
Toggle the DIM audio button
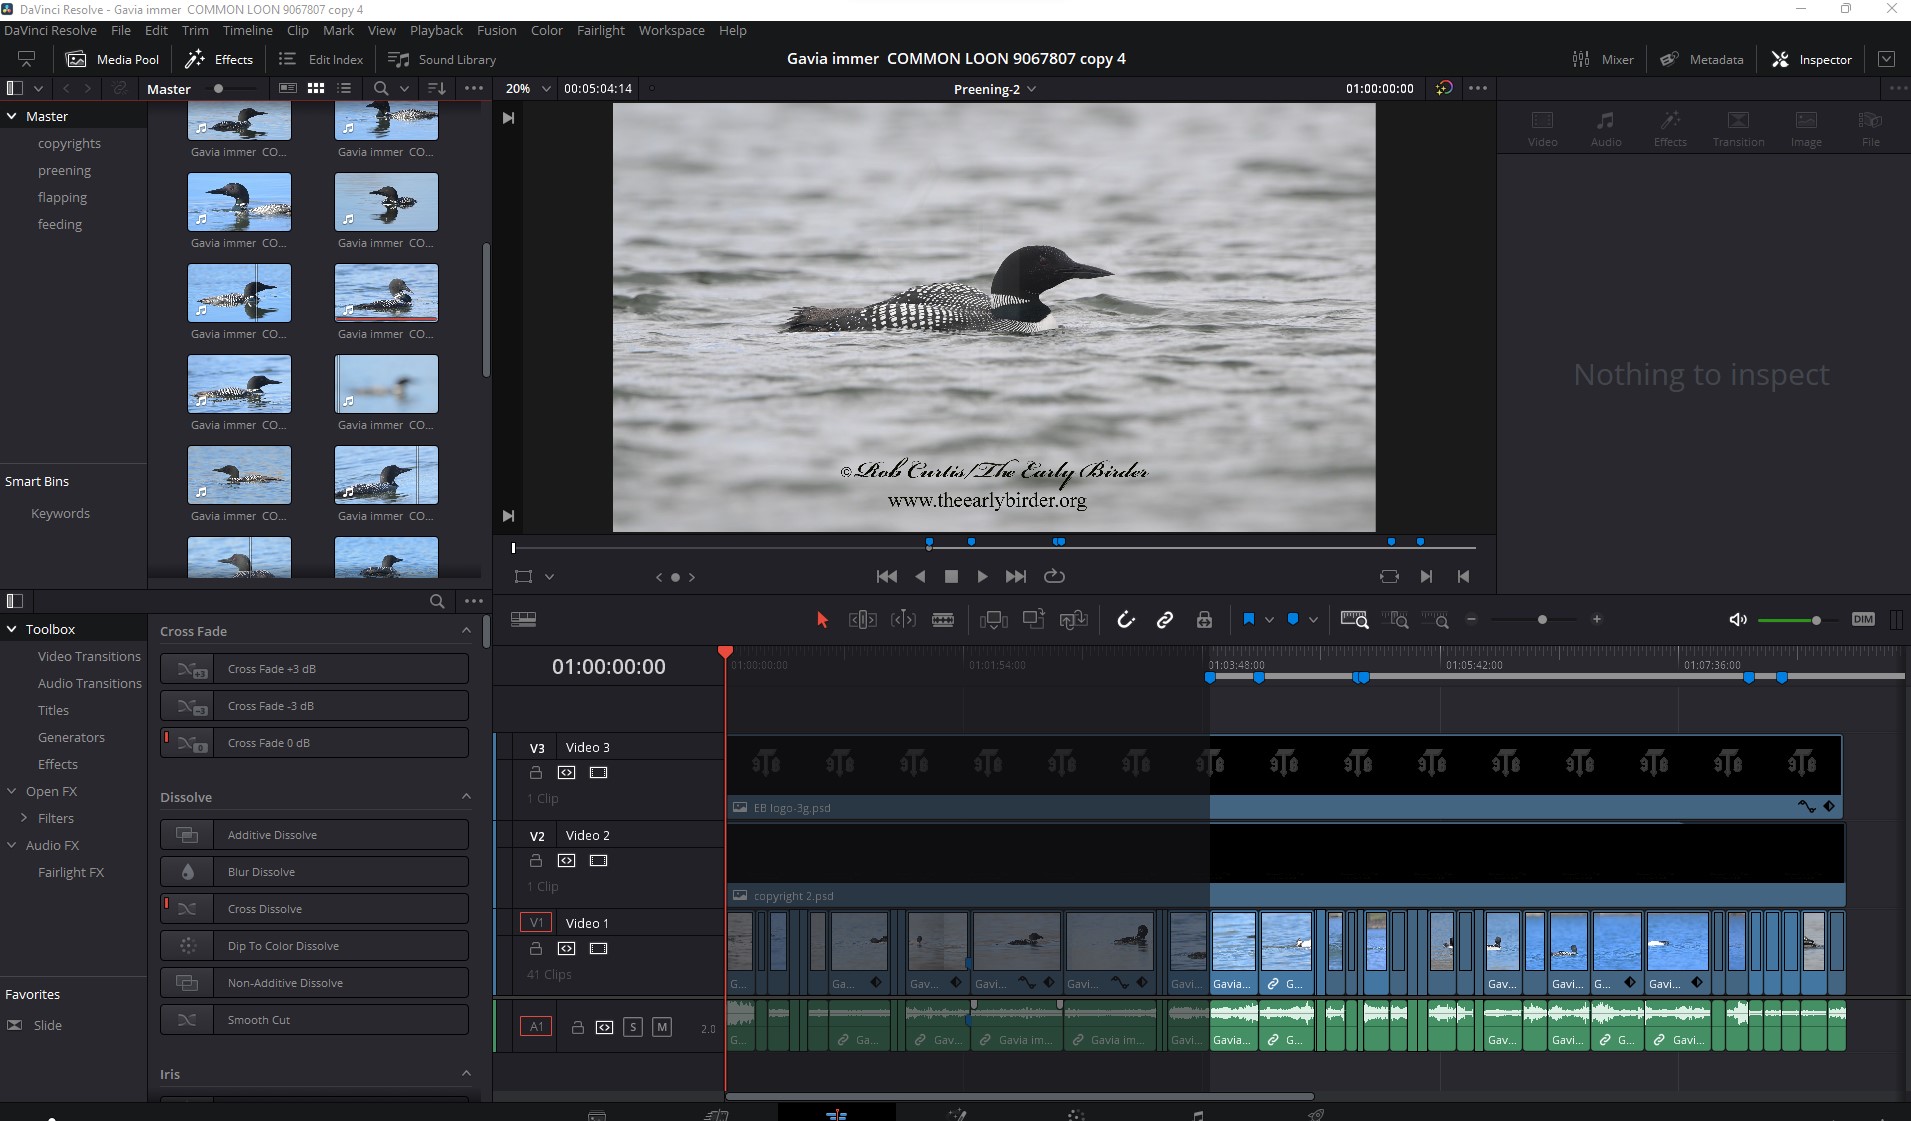point(1863,619)
